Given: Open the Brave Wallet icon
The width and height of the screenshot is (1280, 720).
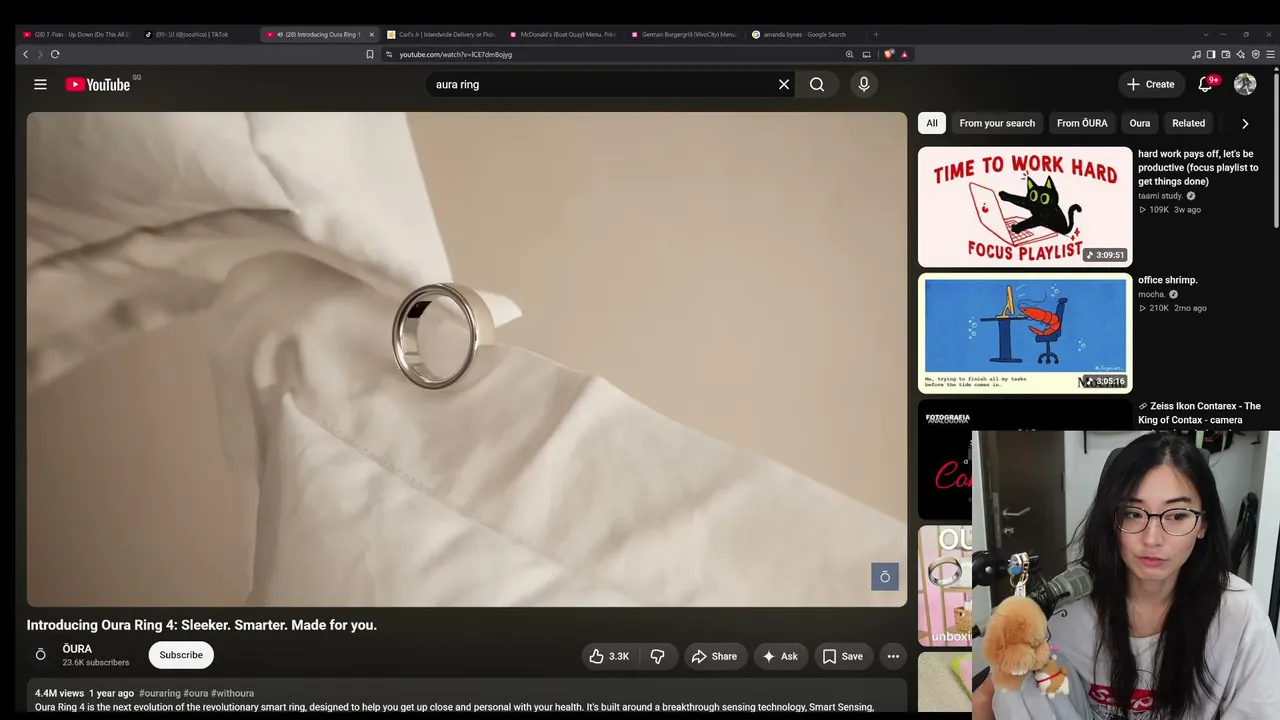Looking at the screenshot, I should [x=1226, y=54].
